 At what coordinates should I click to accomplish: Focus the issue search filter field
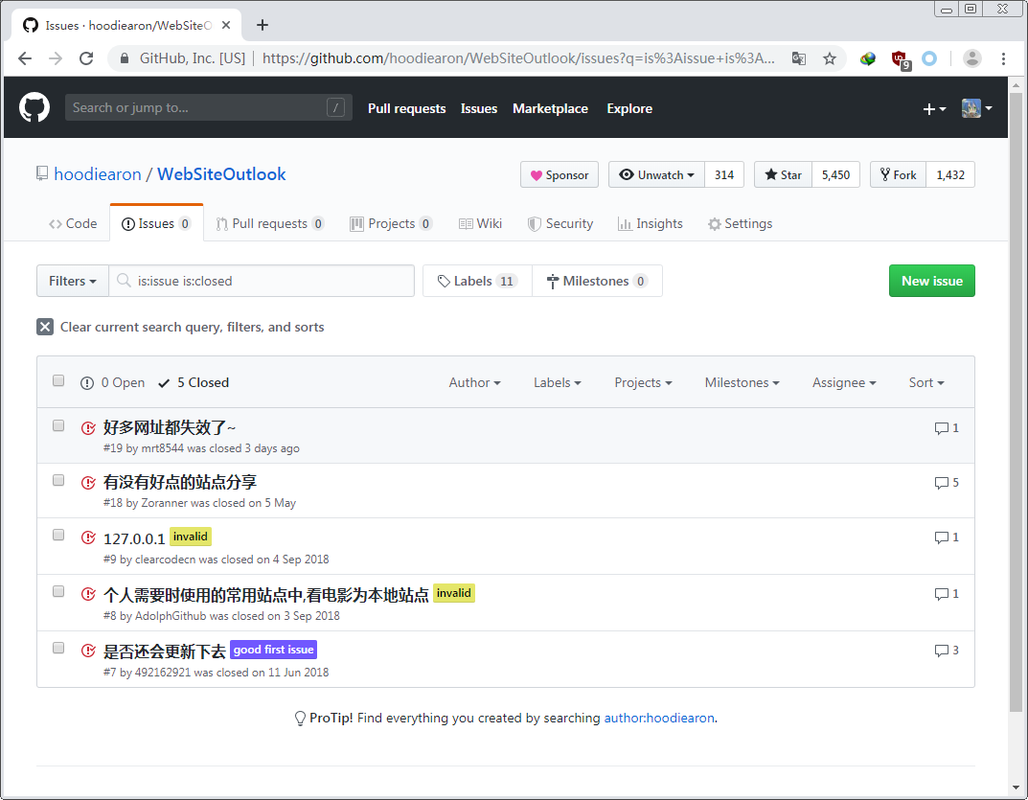click(262, 281)
